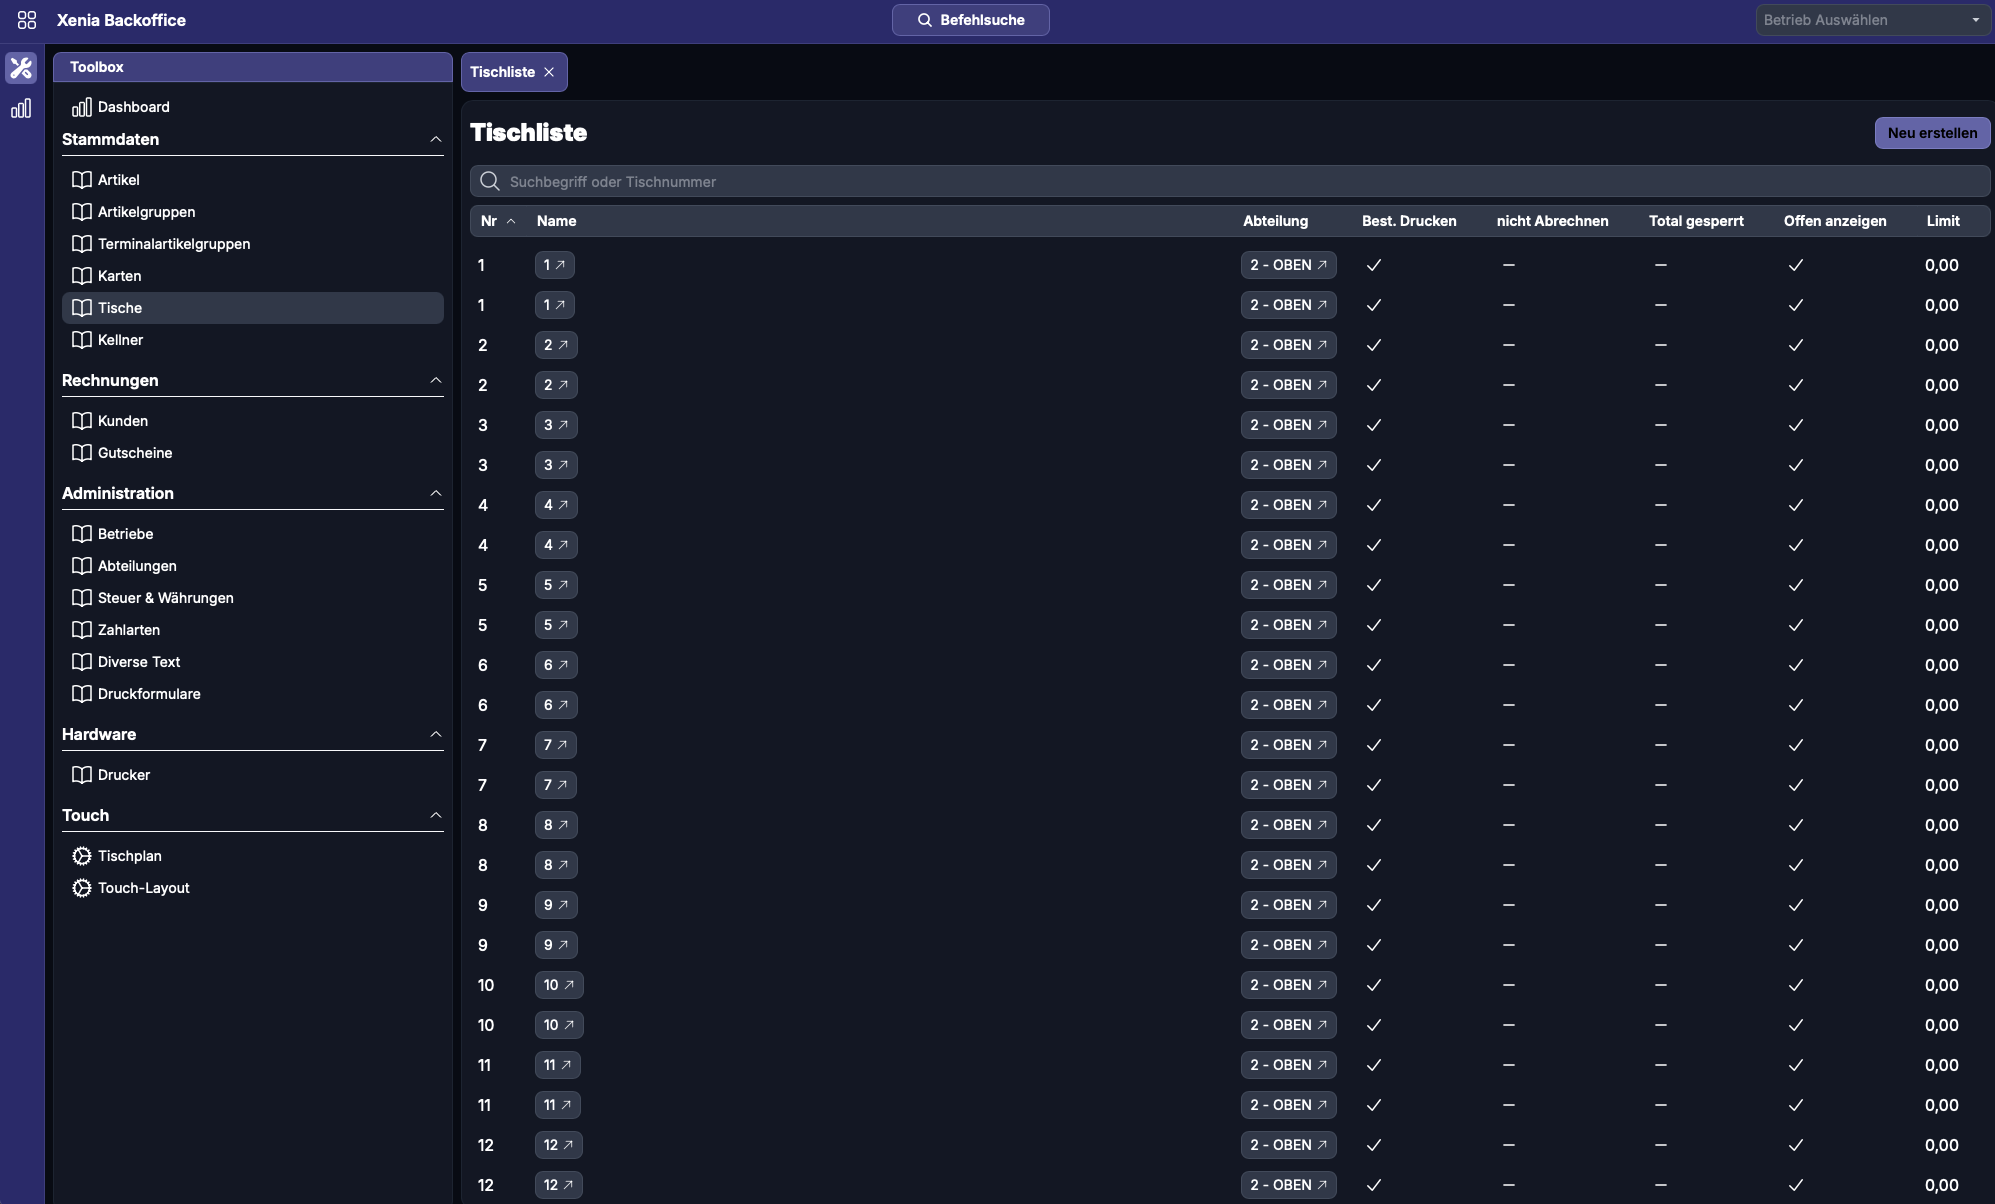Screen dimensions: 1995x1204
Task: Click the search magnifier icon in Tischliste
Action: (490, 181)
